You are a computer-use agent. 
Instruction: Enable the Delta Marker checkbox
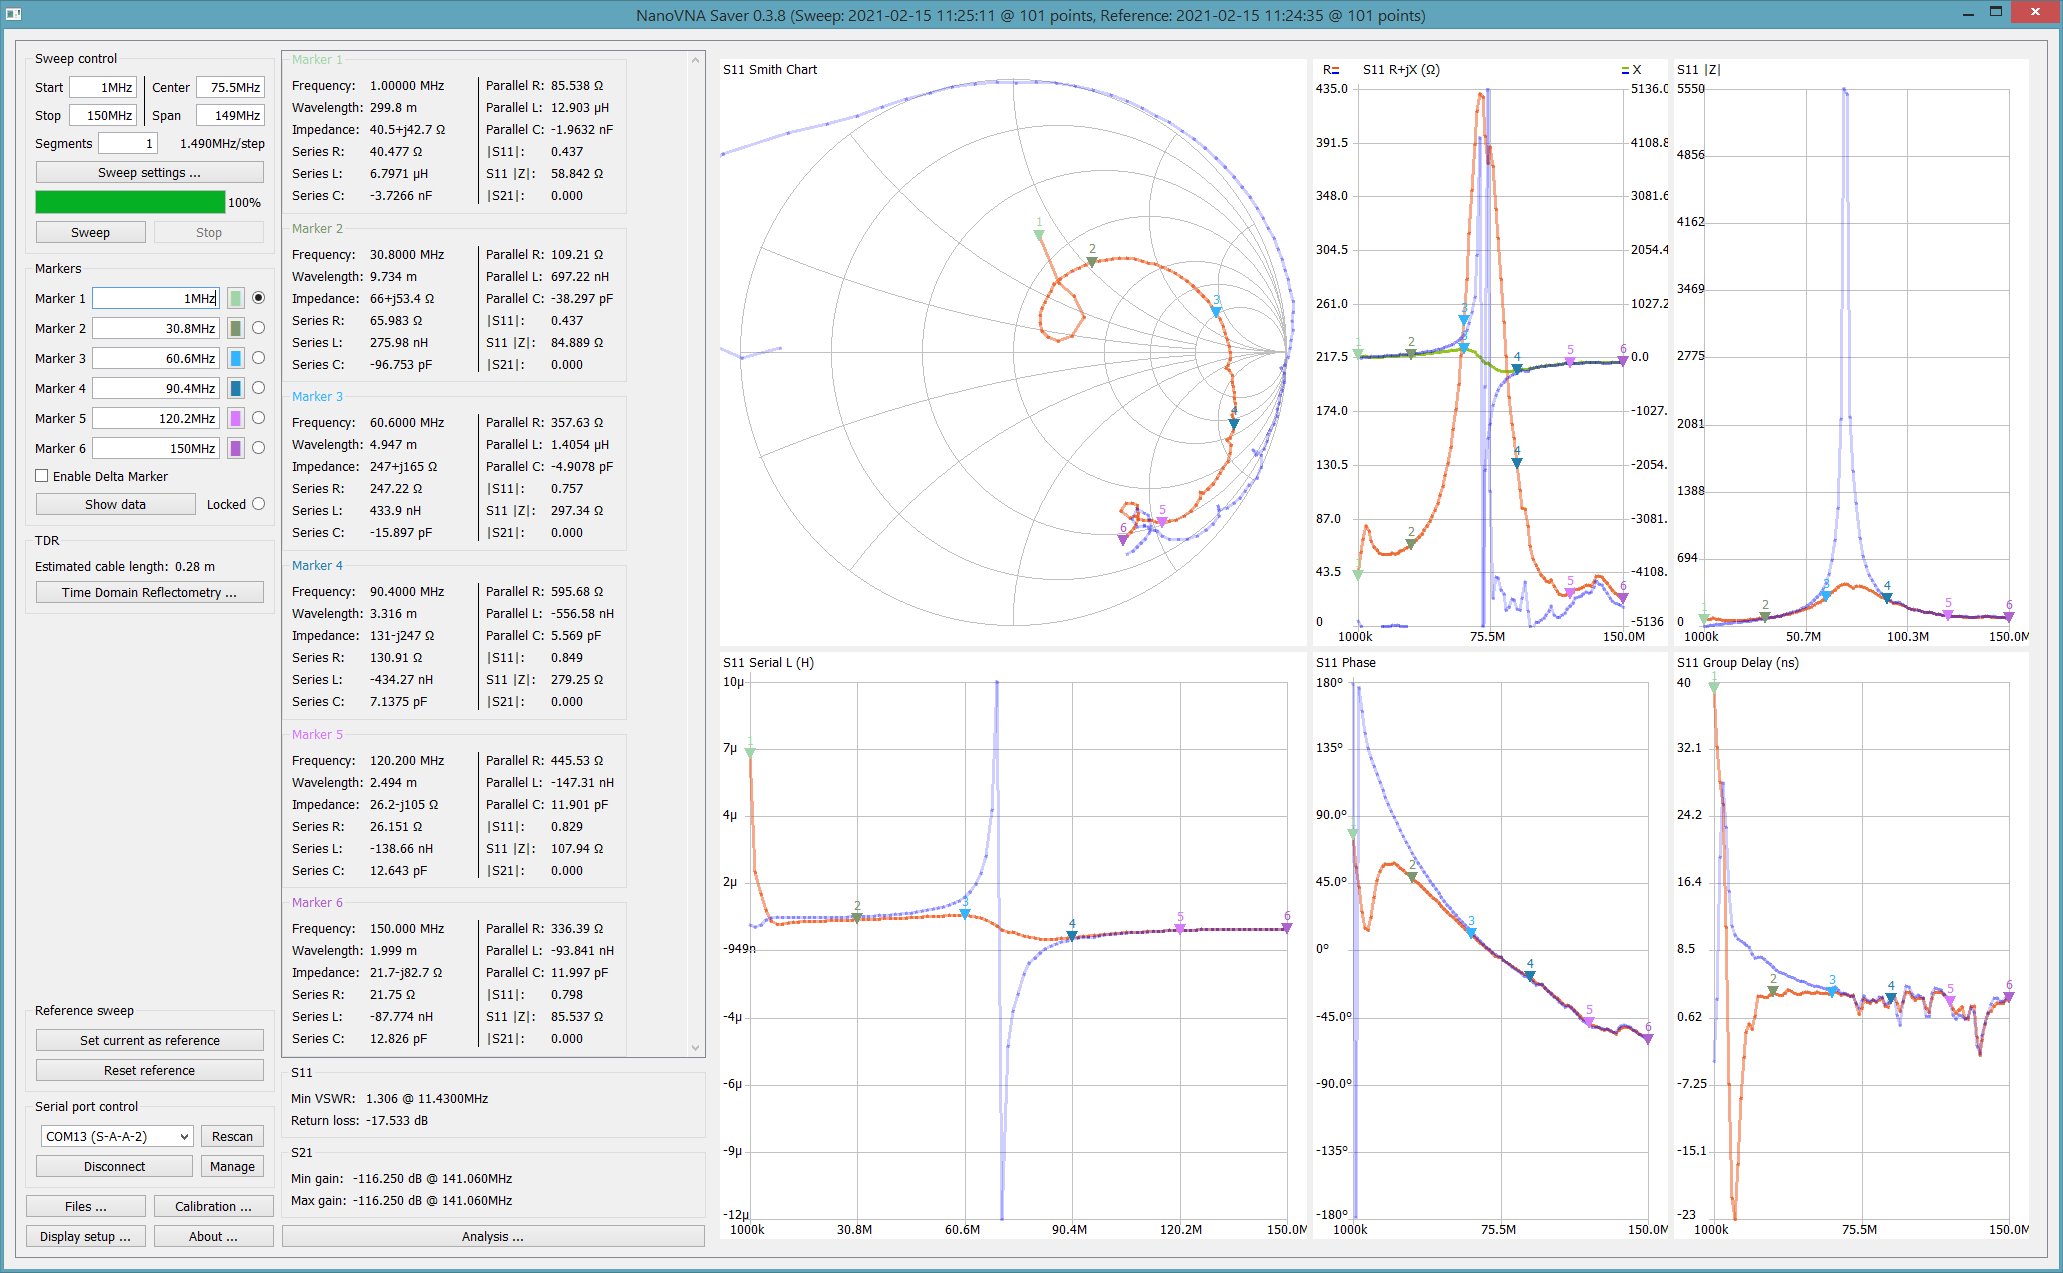[42, 476]
